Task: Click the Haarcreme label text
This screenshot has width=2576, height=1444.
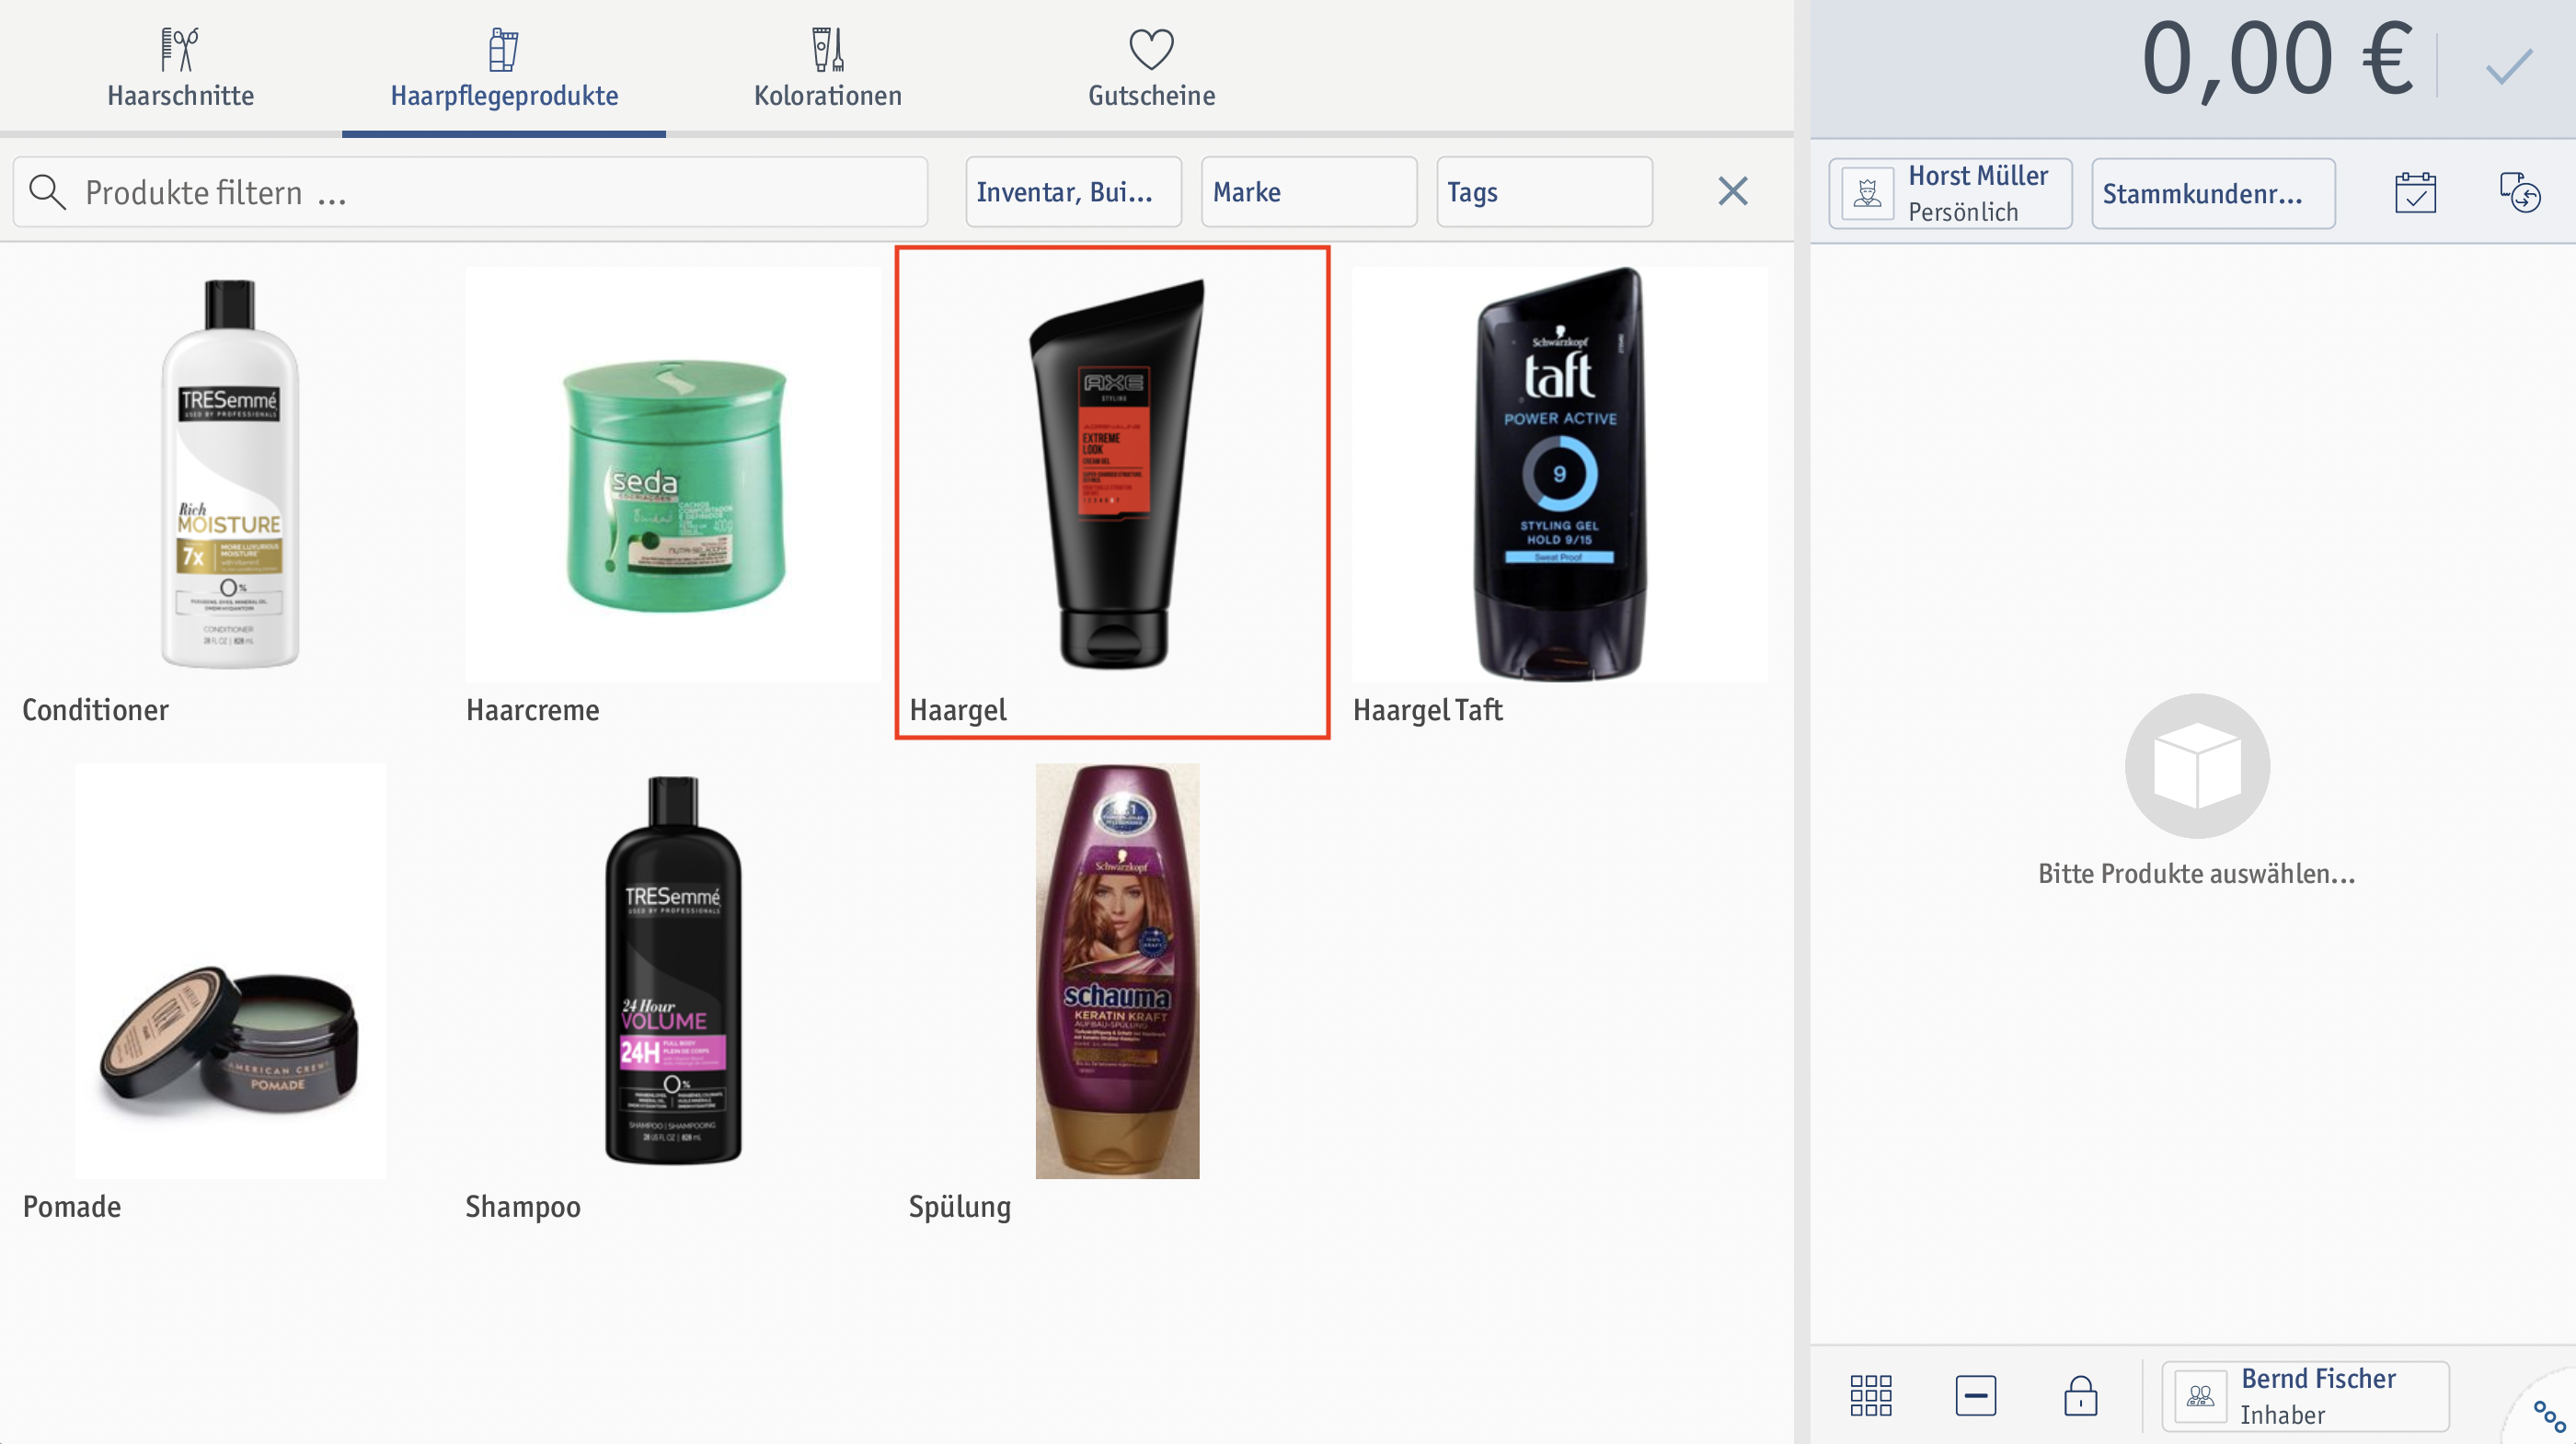Action: coord(533,710)
